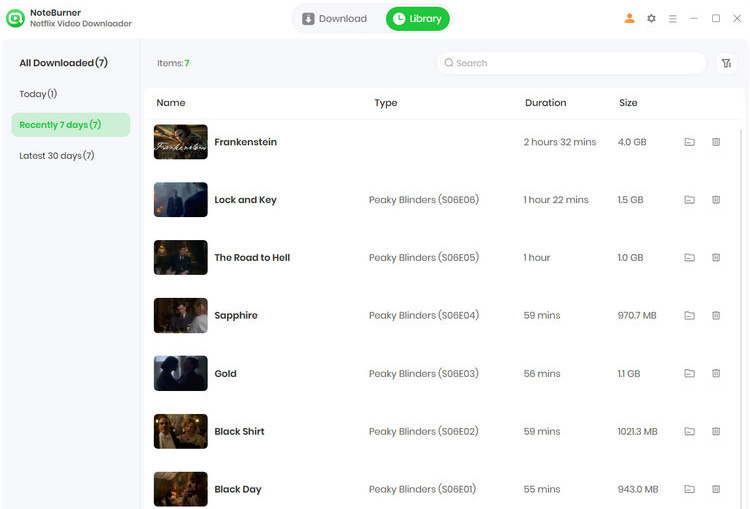Open the Frankenstein thumbnail

click(x=181, y=142)
